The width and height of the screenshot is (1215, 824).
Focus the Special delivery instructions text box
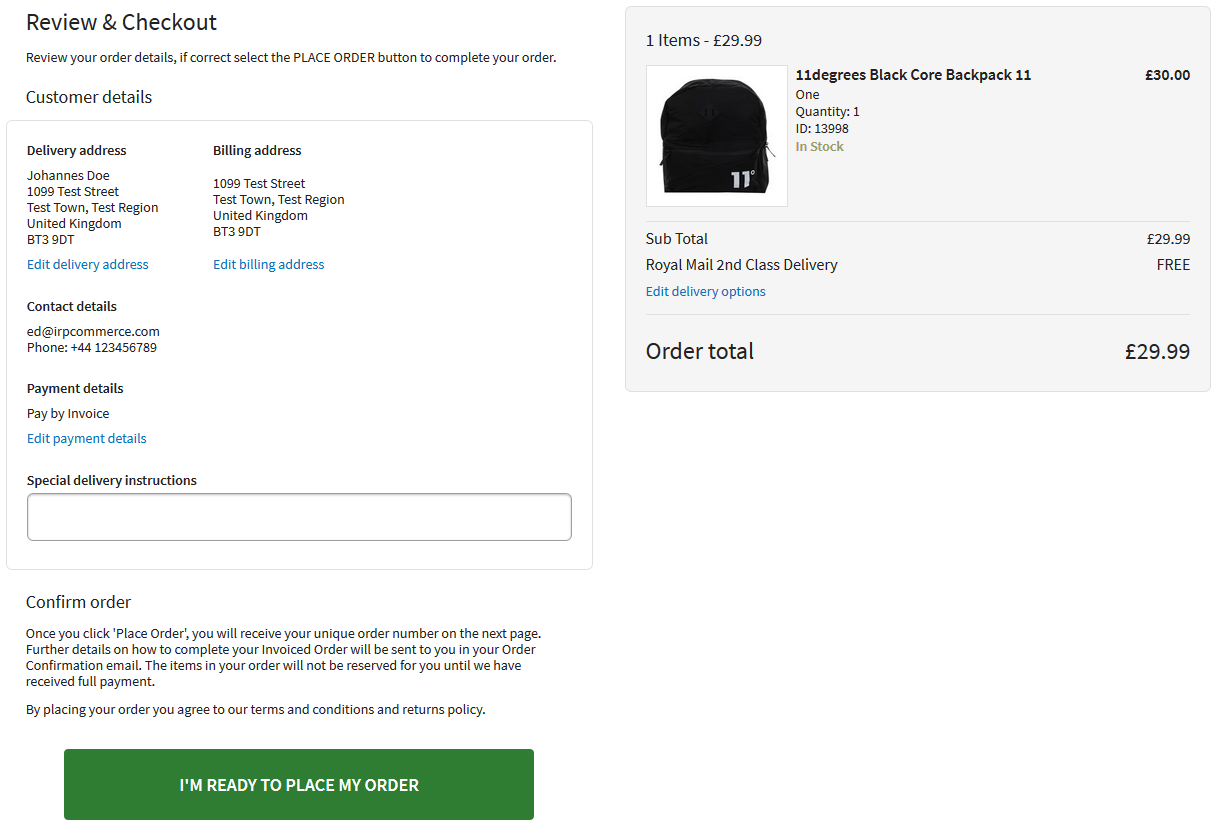(299, 517)
